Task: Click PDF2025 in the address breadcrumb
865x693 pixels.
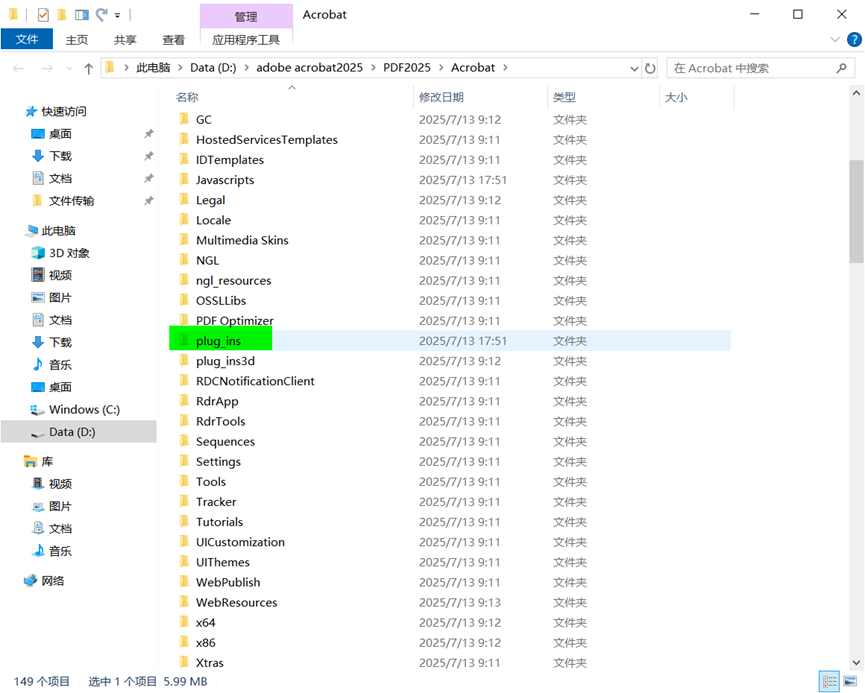Action: point(407,68)
